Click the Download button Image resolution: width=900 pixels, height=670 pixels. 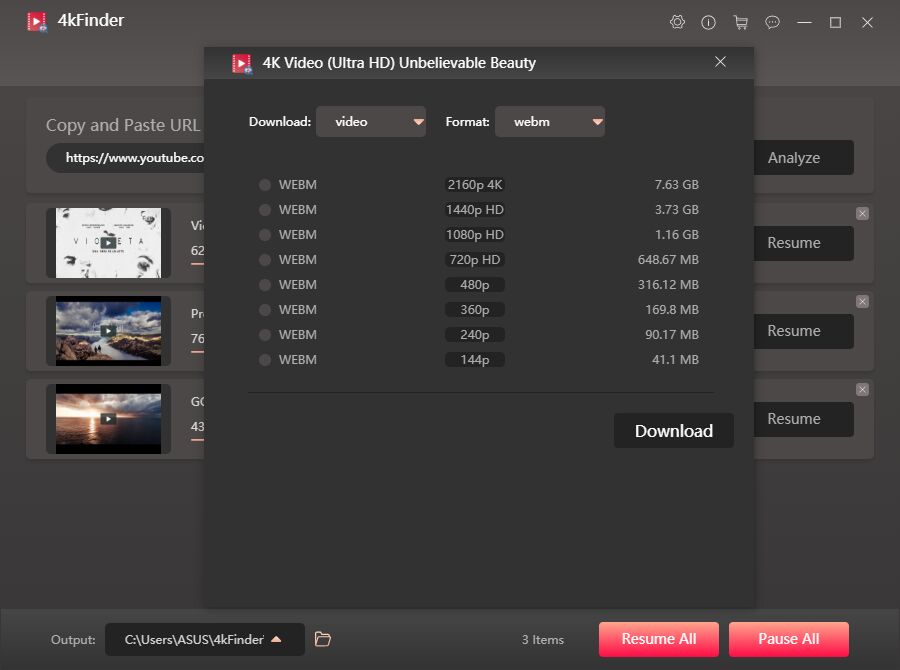[x=673, y=431]
